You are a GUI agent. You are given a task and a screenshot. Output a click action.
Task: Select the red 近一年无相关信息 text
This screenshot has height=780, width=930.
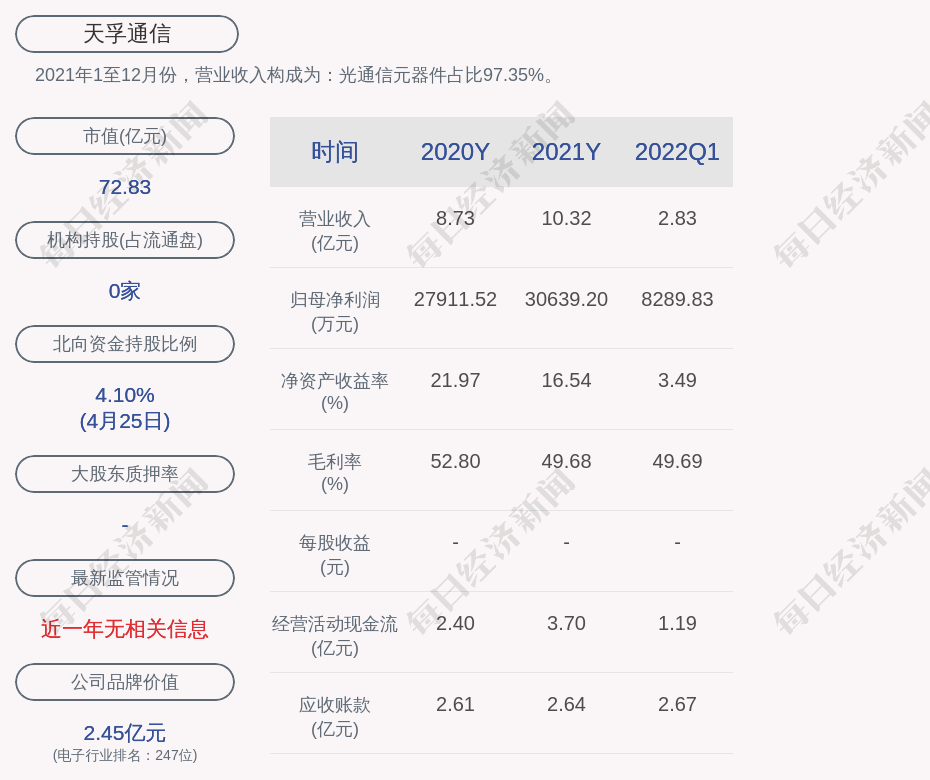[x=125, y=629]
